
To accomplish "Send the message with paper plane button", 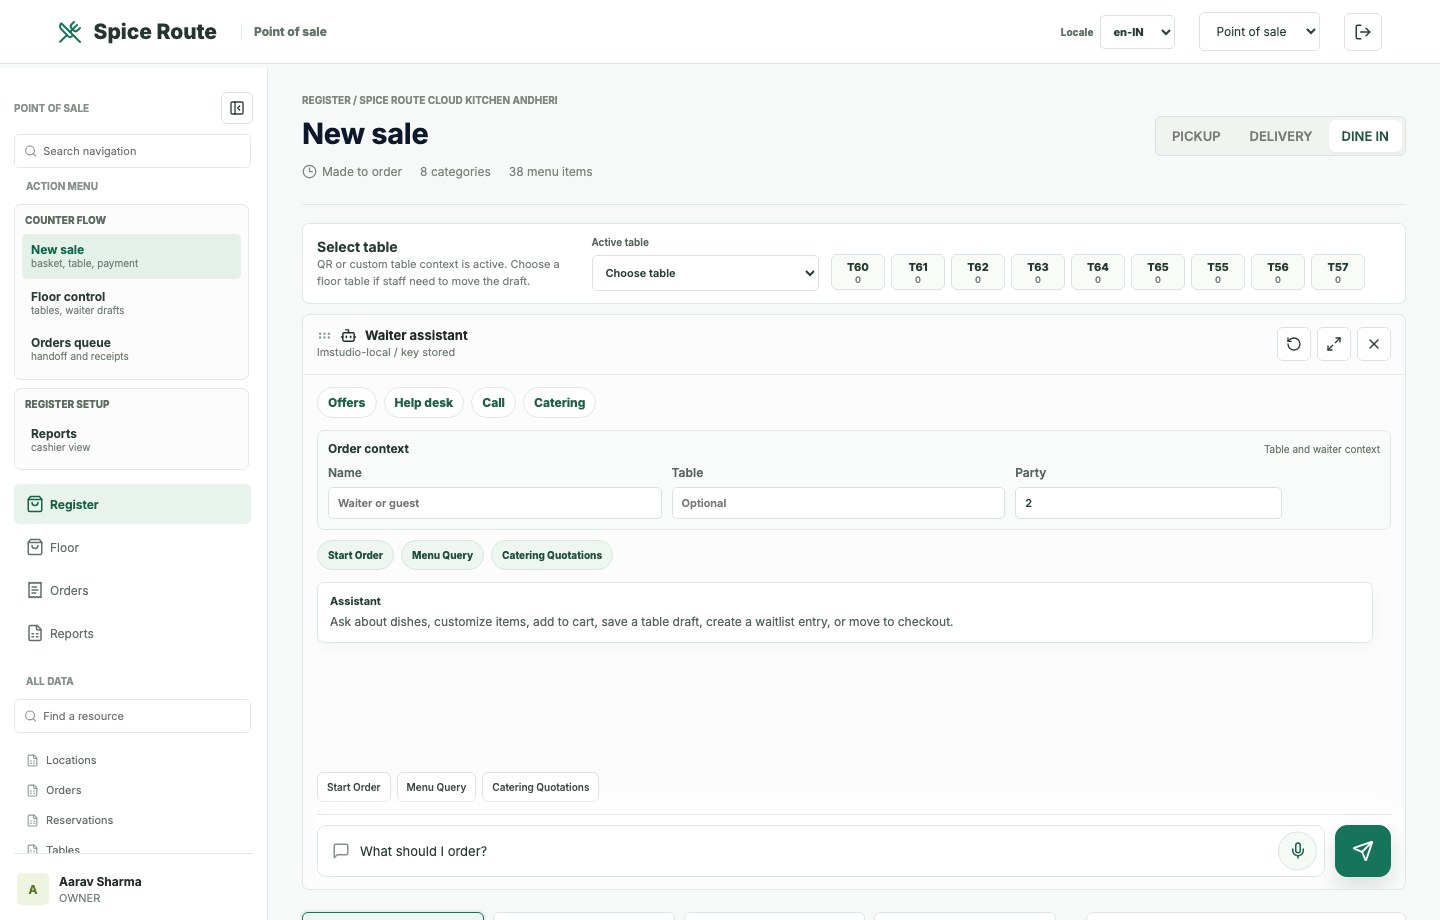I will coord(1363,851).
